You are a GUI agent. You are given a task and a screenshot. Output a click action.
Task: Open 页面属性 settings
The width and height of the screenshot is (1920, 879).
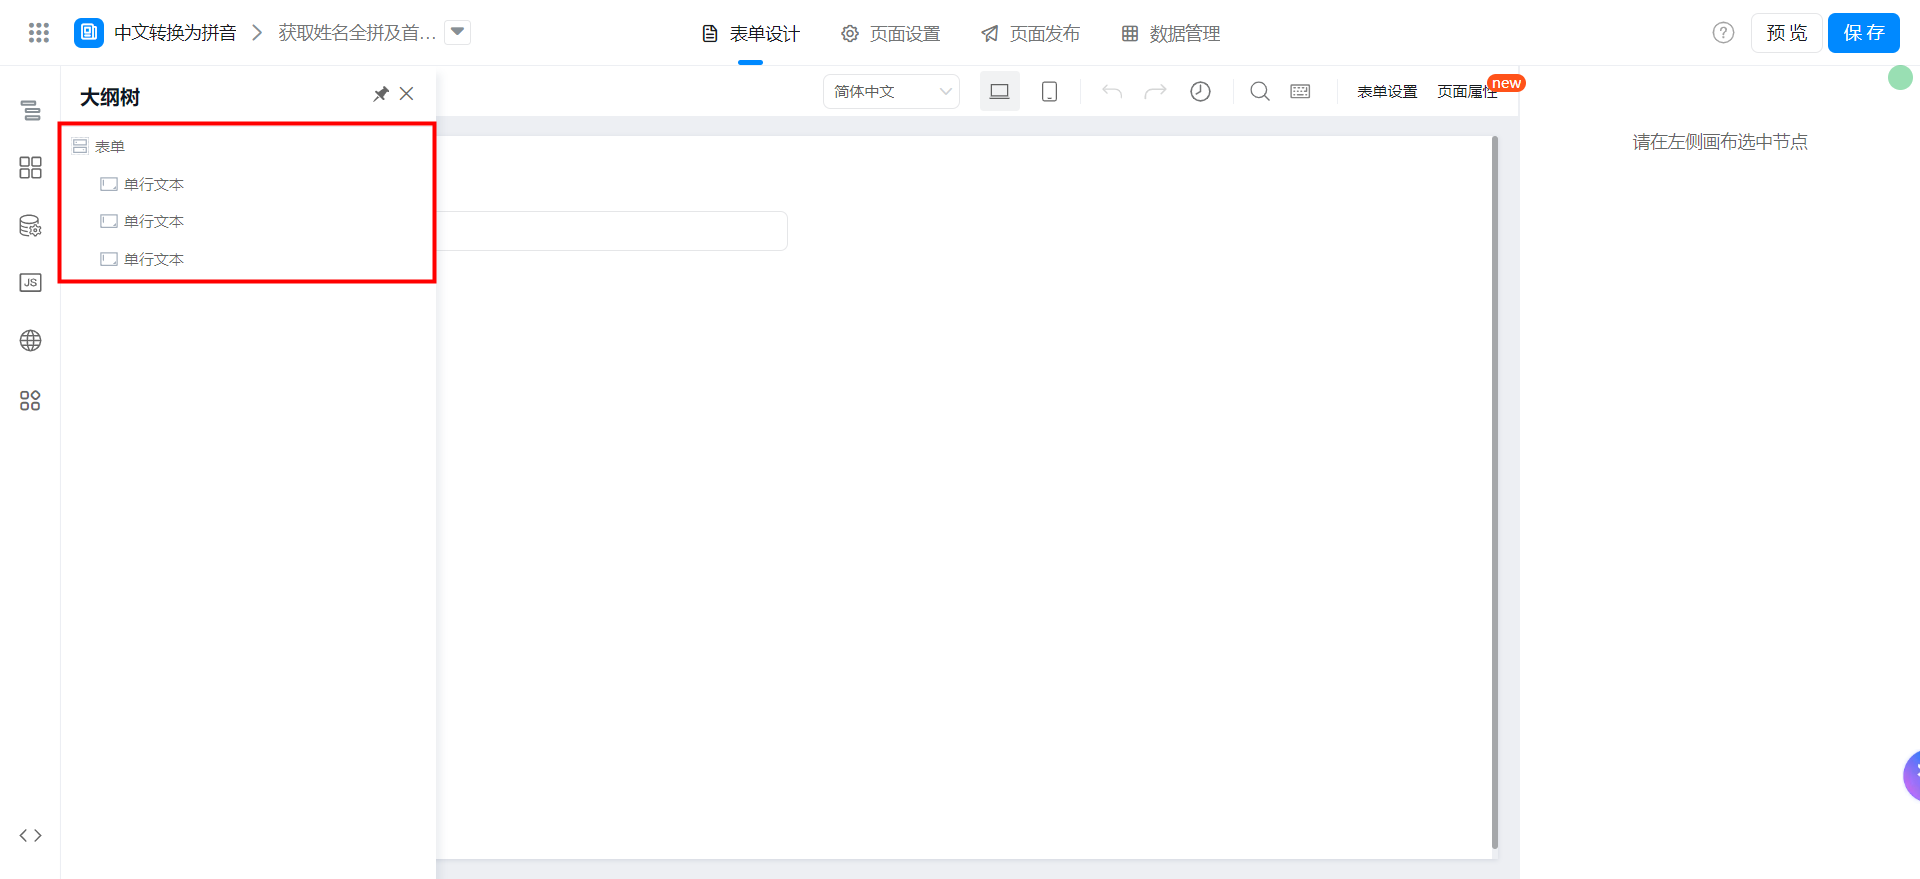pos(1467,92)
